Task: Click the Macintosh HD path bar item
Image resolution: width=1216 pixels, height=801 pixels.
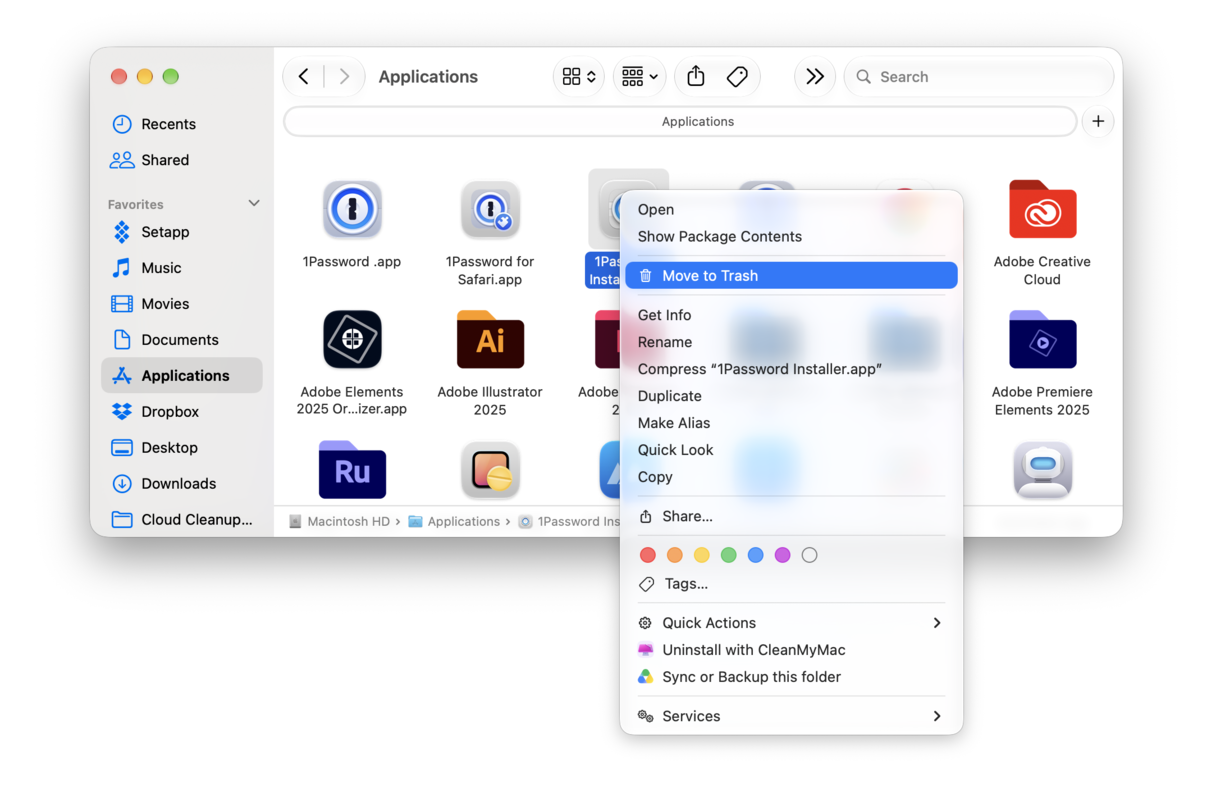Action: pos(339,521)
